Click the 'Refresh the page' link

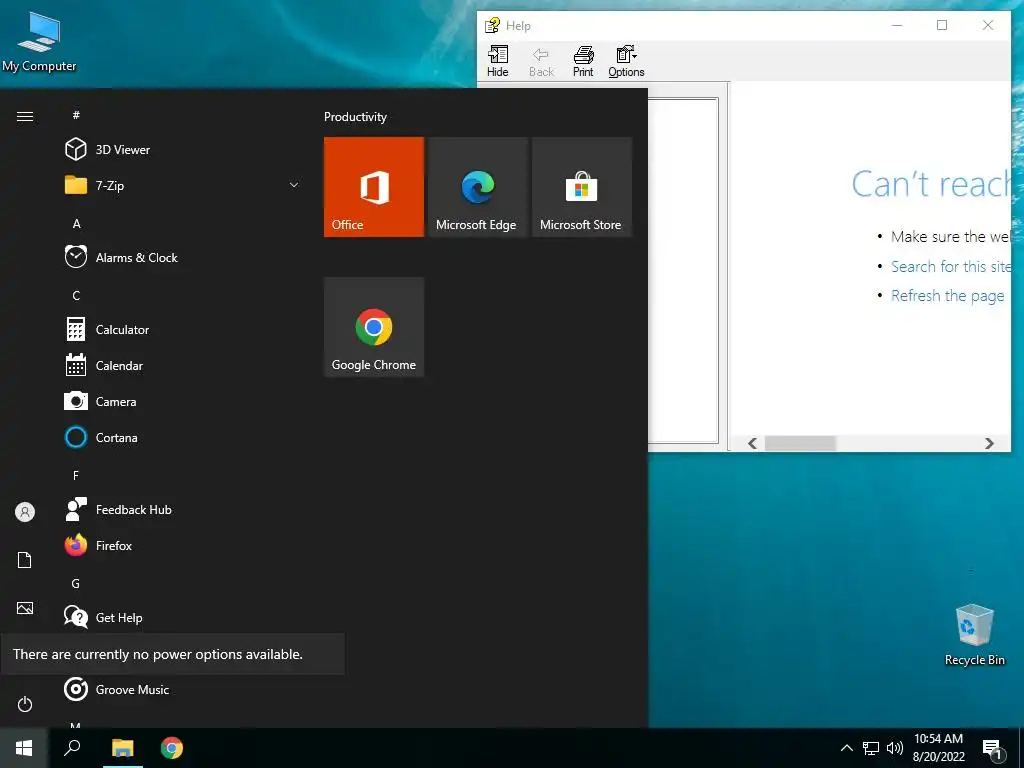(x=948, y=296)
